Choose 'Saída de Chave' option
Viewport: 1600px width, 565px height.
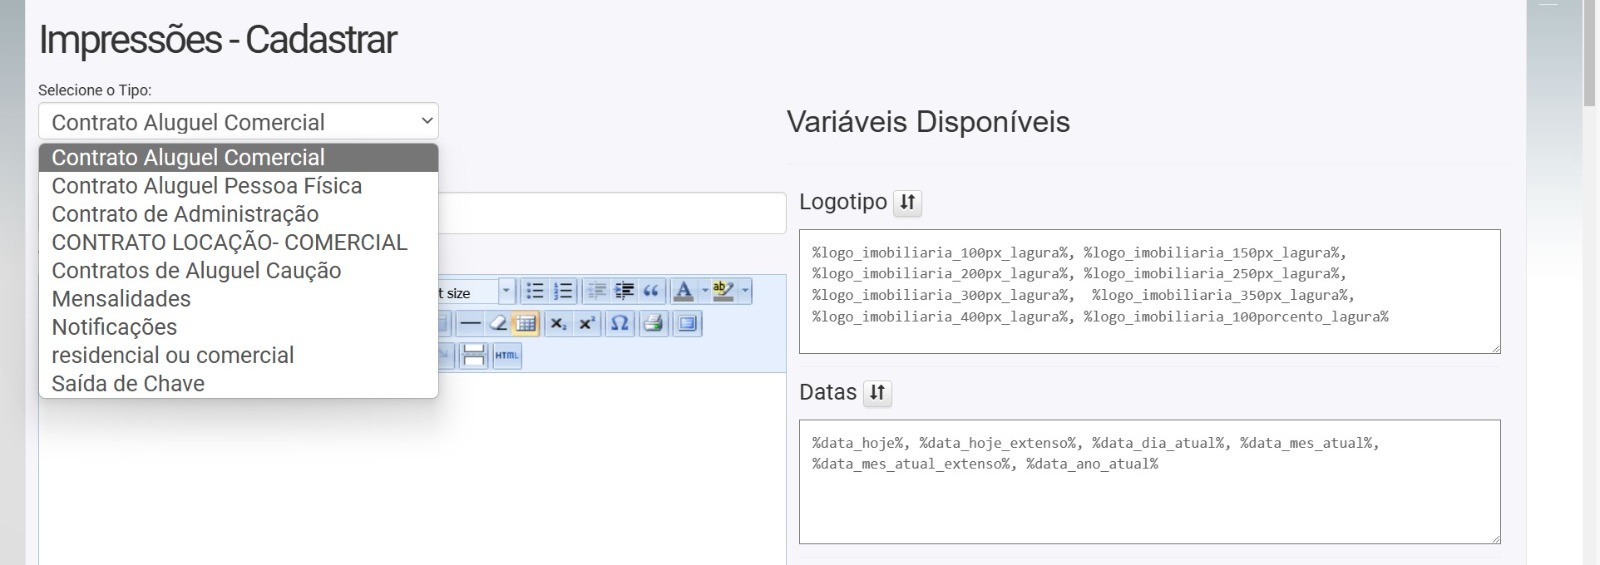[128, 383]
